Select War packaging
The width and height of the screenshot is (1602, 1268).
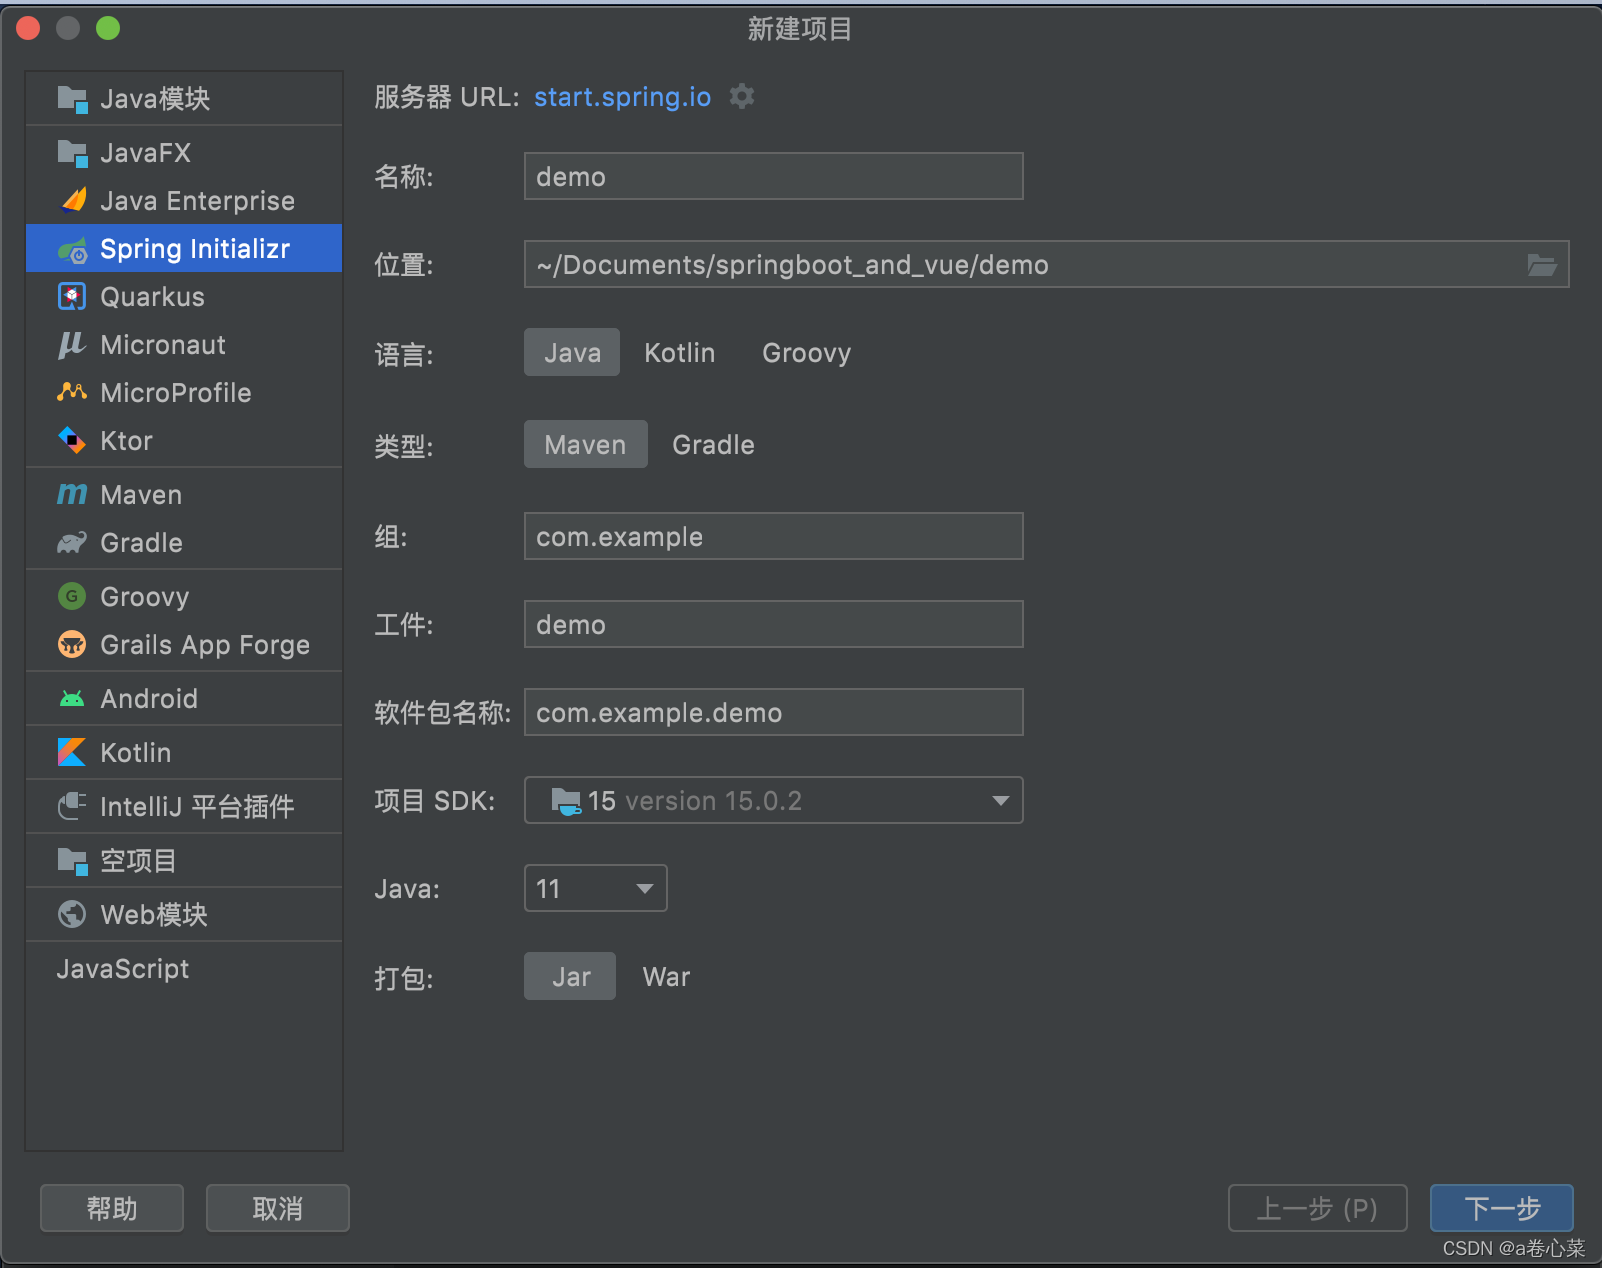click(x=667, y=976)
